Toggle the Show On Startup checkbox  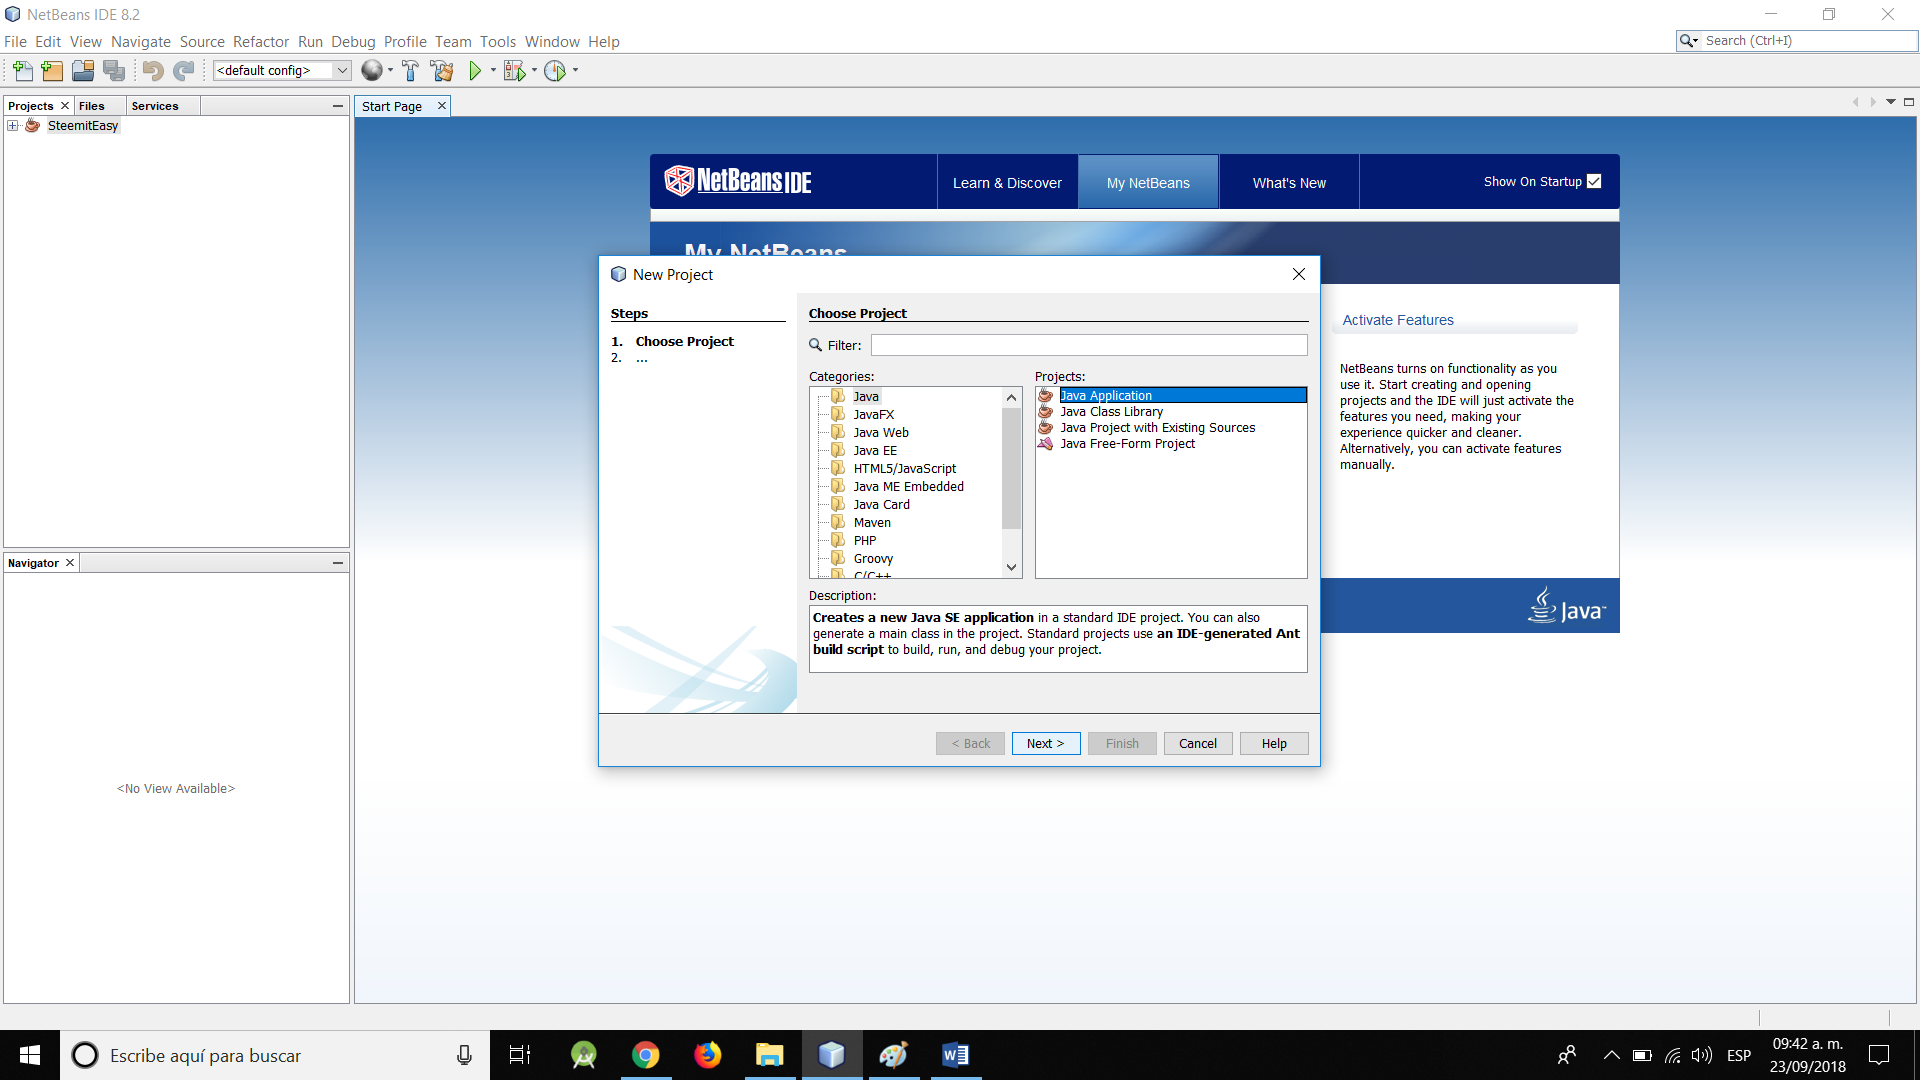1594,181
